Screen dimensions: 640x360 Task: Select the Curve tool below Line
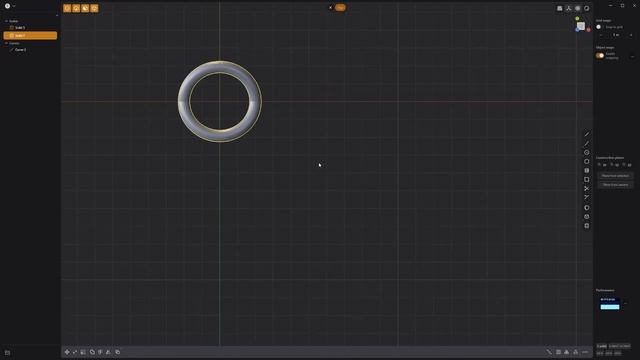pos(587,143)
